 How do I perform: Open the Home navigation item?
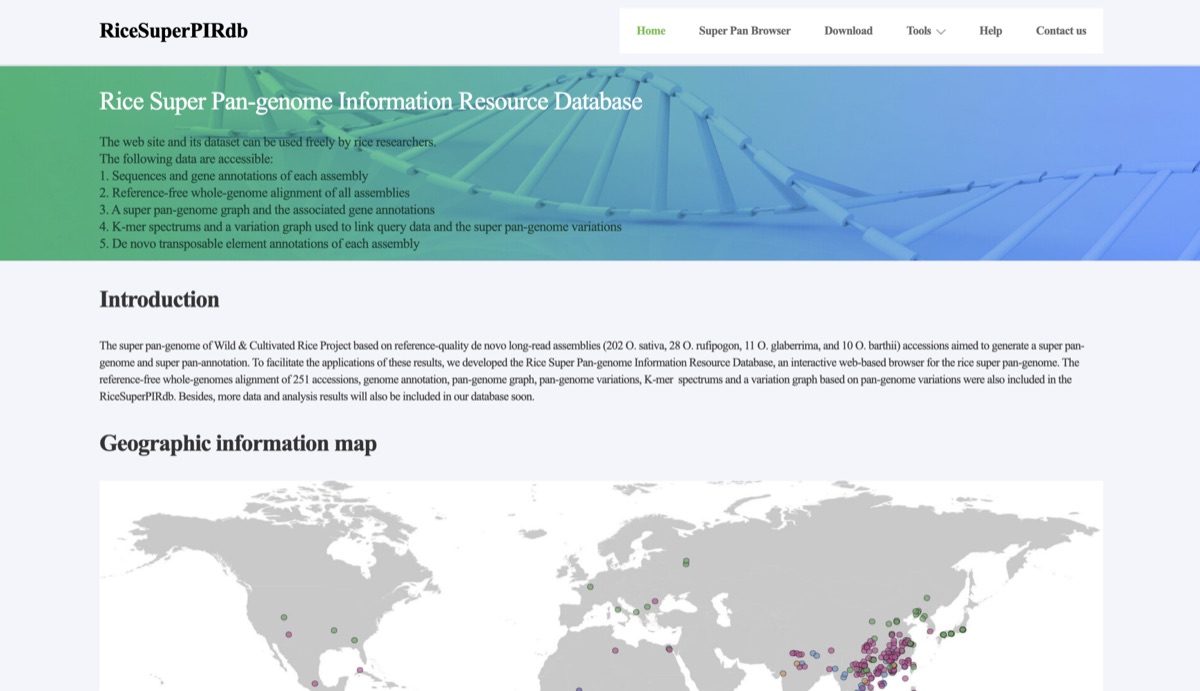coord(651,31)
